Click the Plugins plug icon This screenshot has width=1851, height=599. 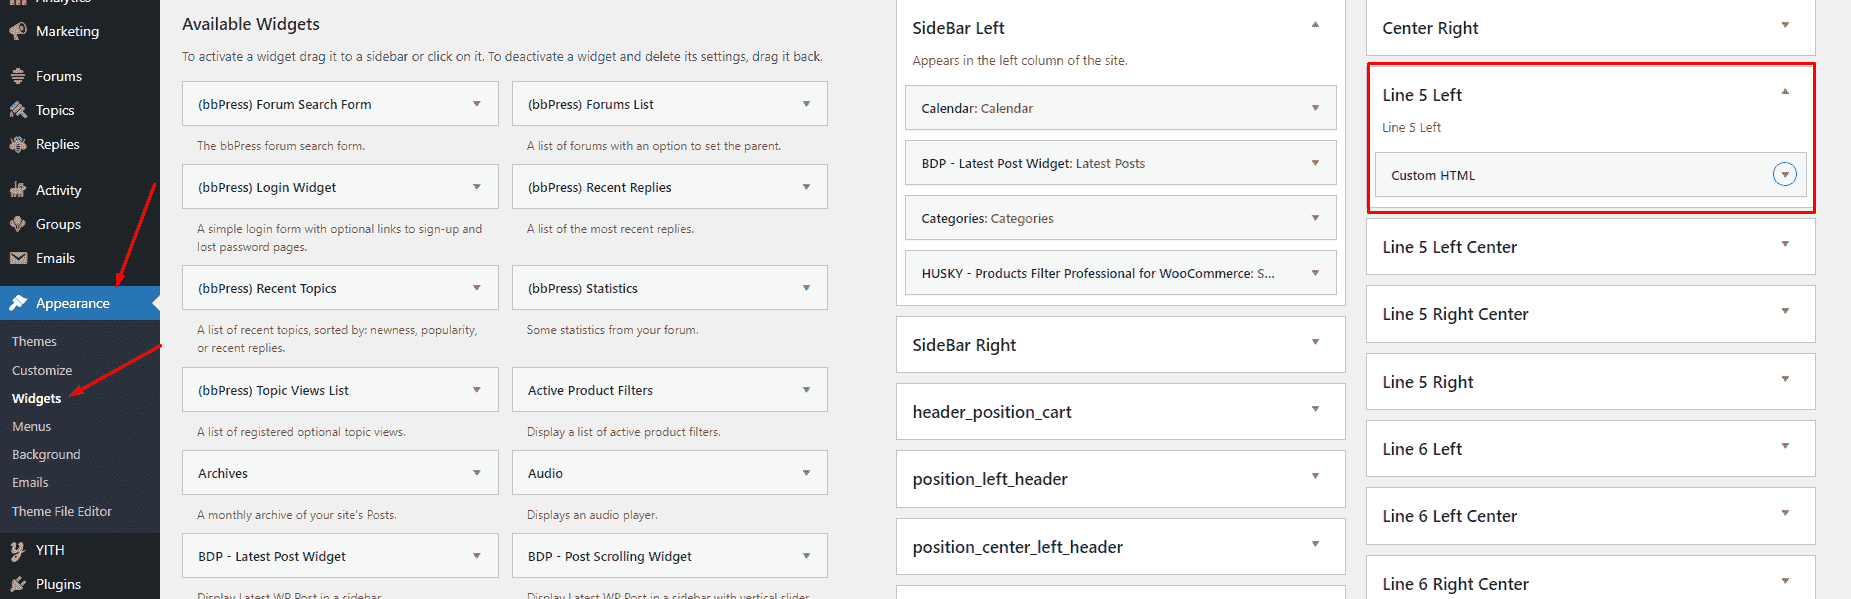click(18, 584)
